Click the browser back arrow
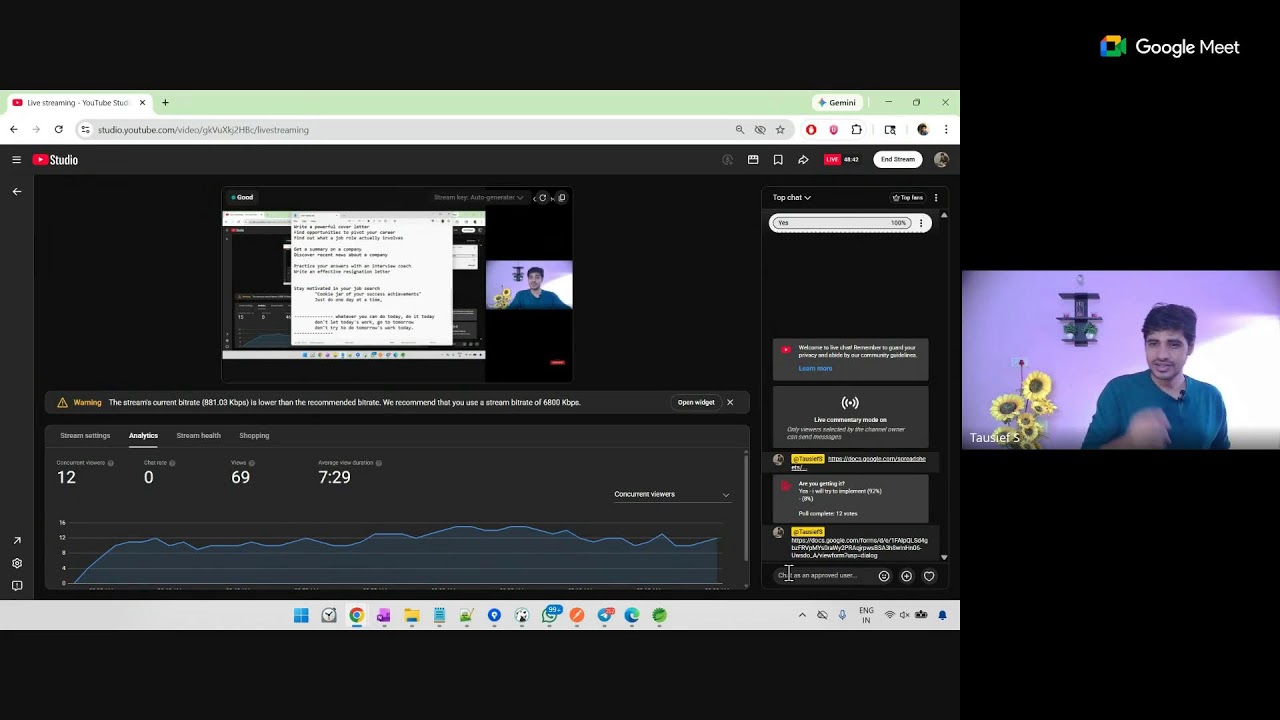 13,129
